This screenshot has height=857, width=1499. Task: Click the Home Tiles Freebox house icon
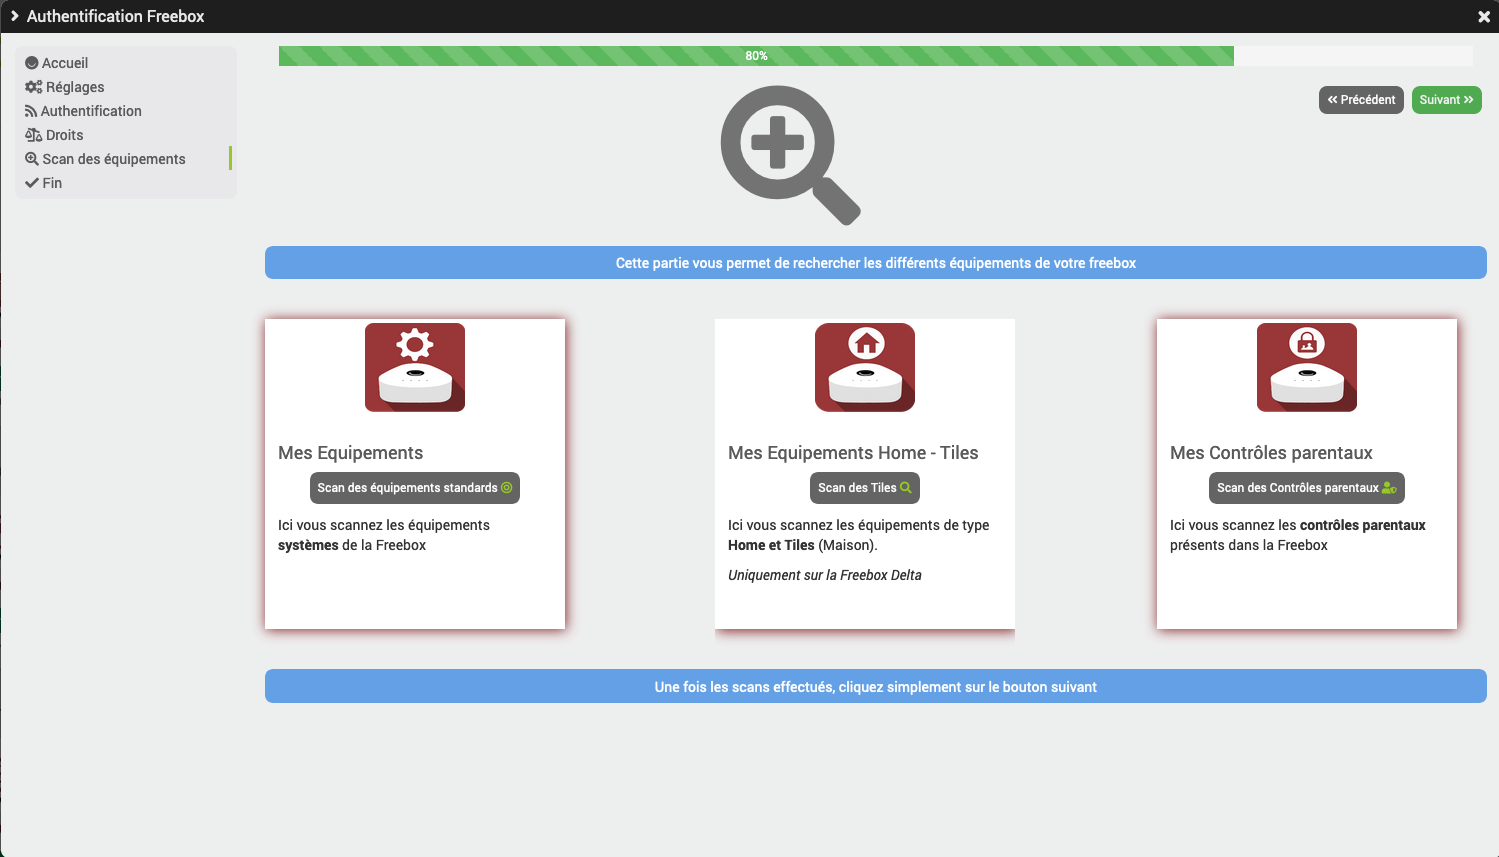pos(865,367)
